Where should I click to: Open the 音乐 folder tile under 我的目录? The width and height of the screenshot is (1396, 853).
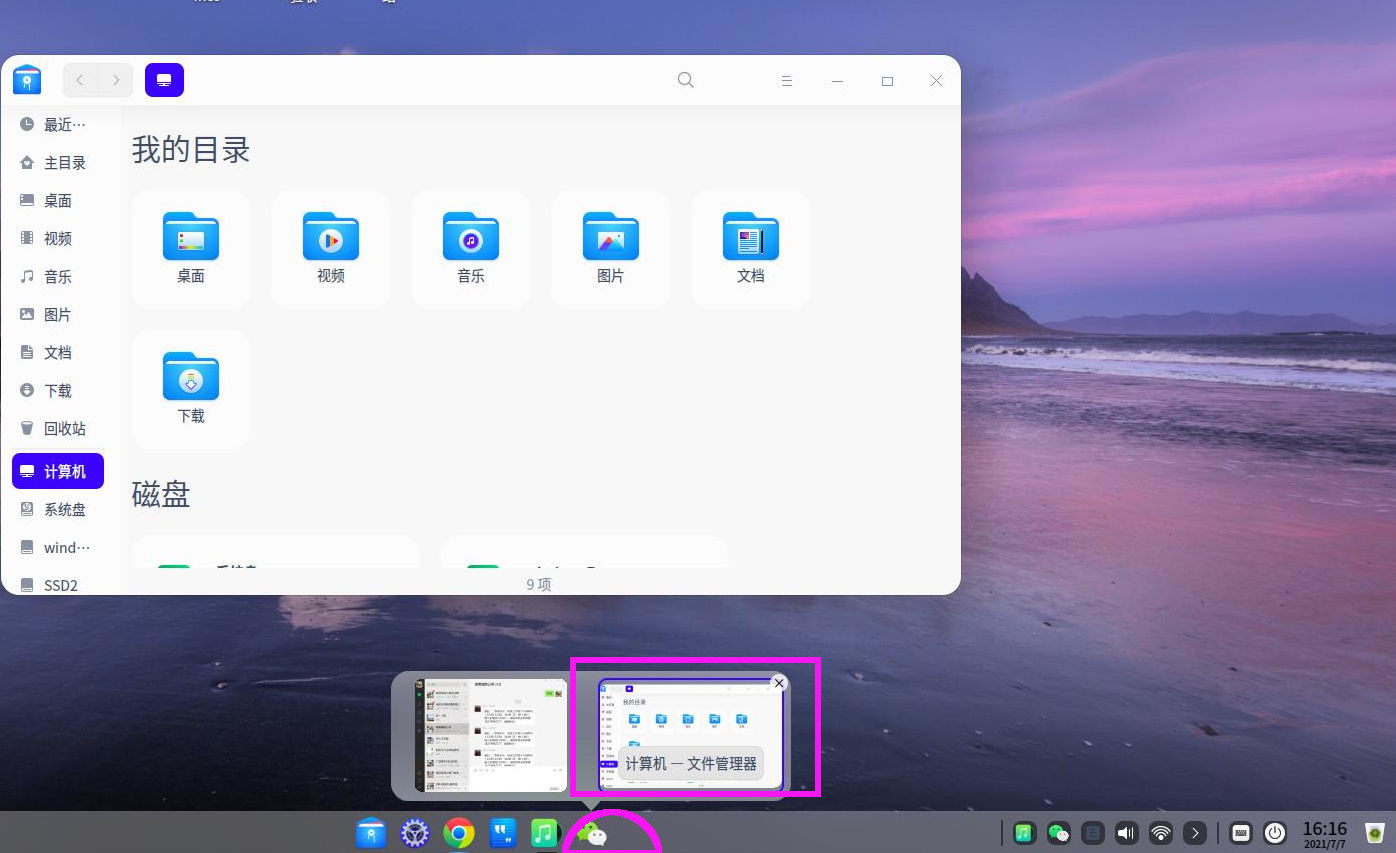click(x=471, y=249)
